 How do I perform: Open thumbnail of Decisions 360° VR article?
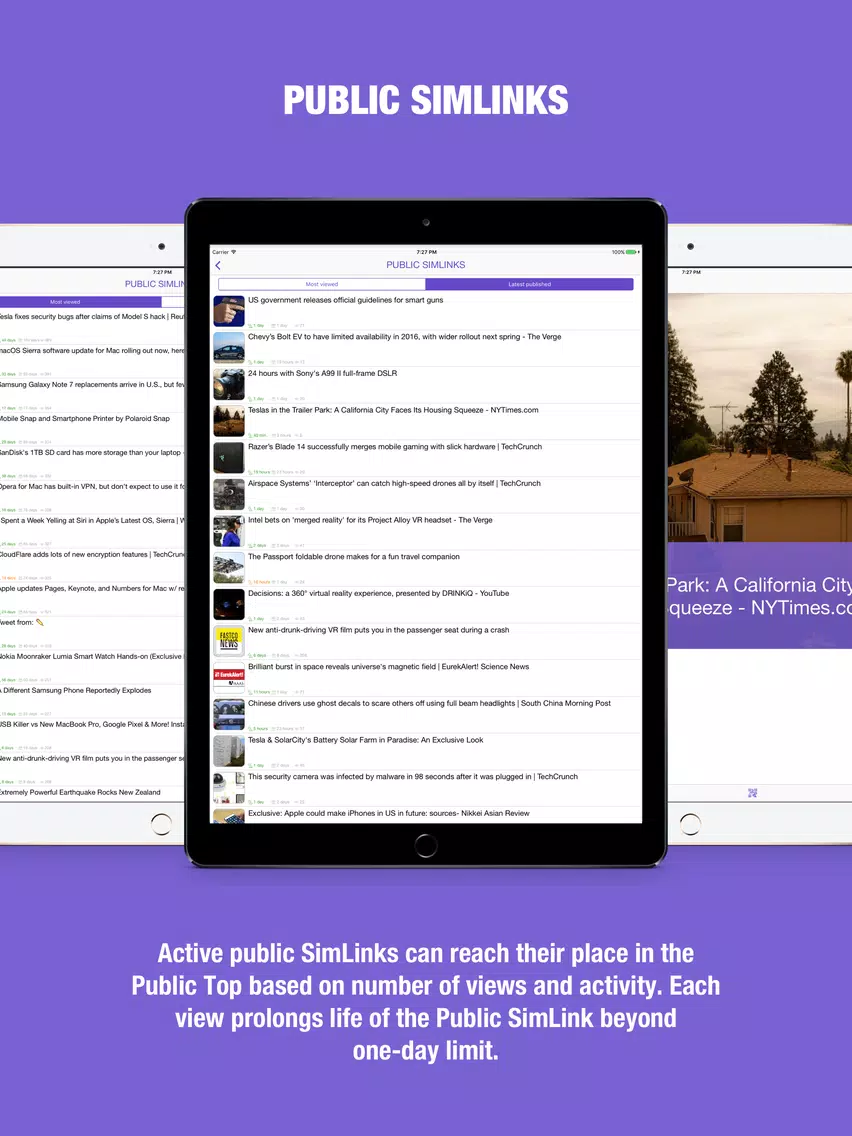point(229,604)
